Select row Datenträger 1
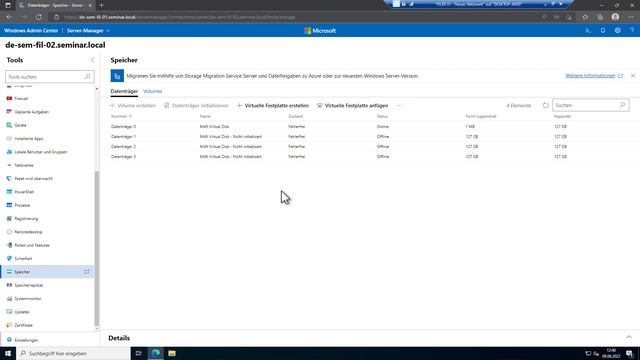 (370, 137)
